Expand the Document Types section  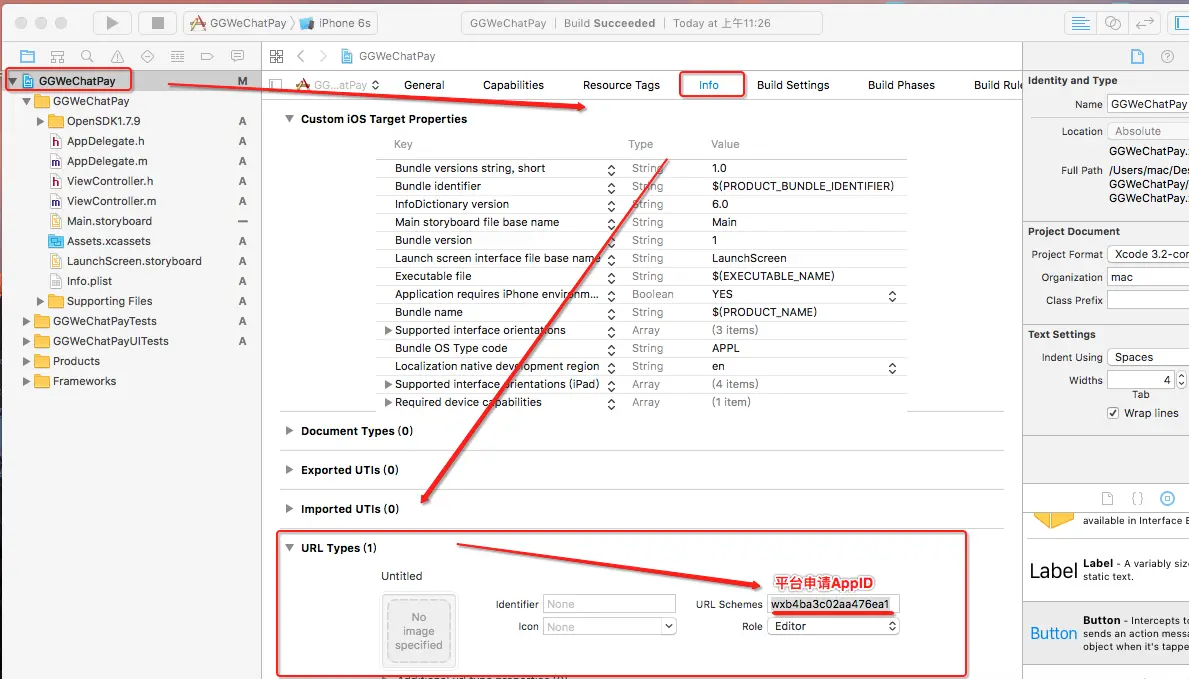pyautogui.click(x=289, y=430)
